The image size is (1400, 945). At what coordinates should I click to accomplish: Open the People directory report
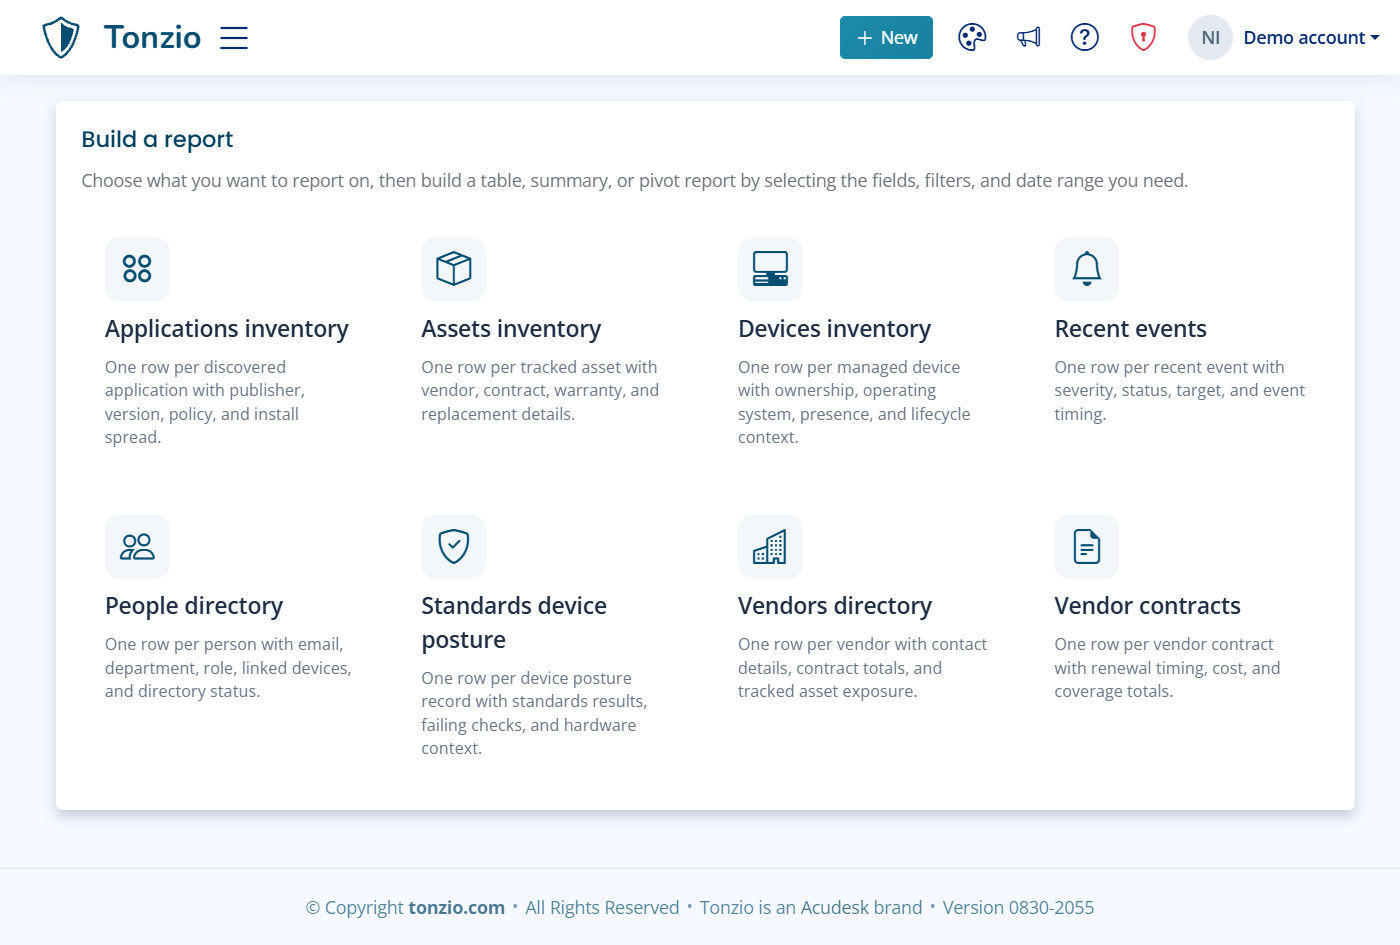pyautogui.click(x=194, y=606)
